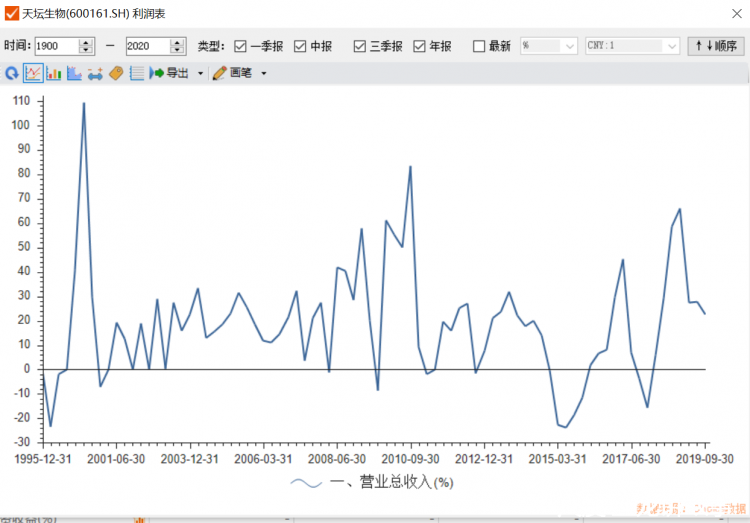Toggle the 一季报 checkbox
The height and width of the screenshot is (523, 750).
coord(240,46)
